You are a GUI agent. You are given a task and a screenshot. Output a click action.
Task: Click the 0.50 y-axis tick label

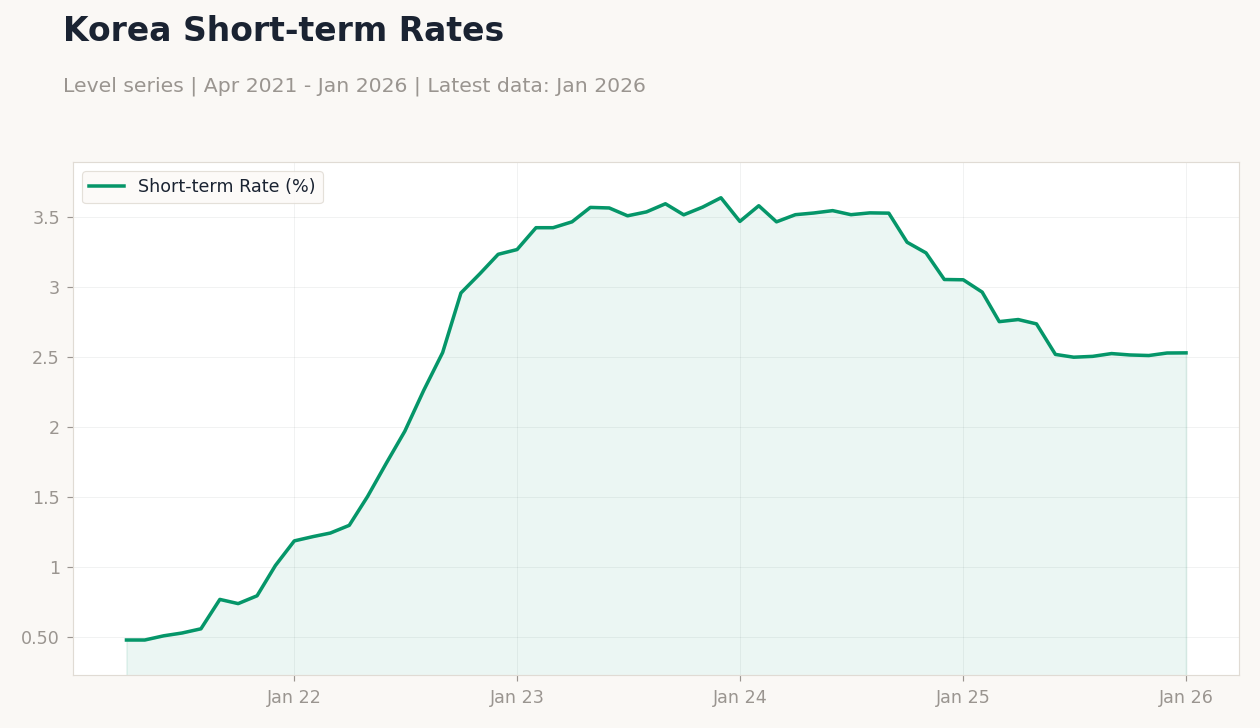tap(41, 638)
